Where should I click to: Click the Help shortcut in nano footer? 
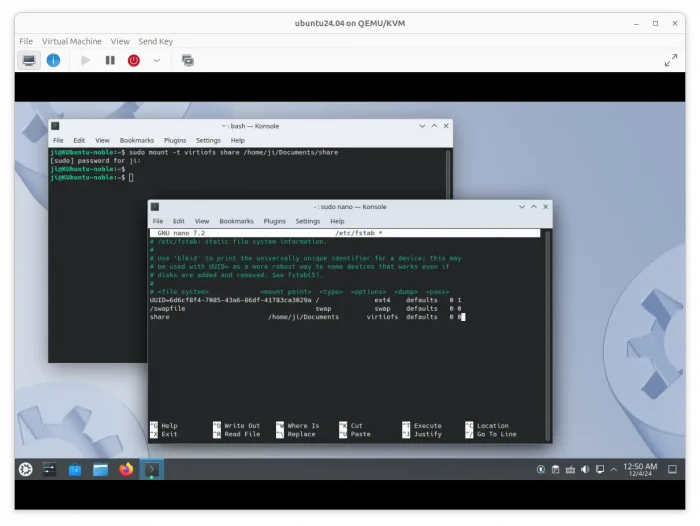(x=164, y=426)
